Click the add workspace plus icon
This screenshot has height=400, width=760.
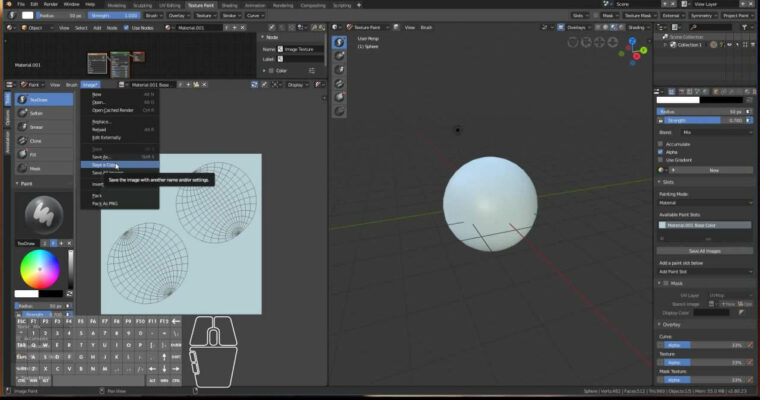coord(359,5)
